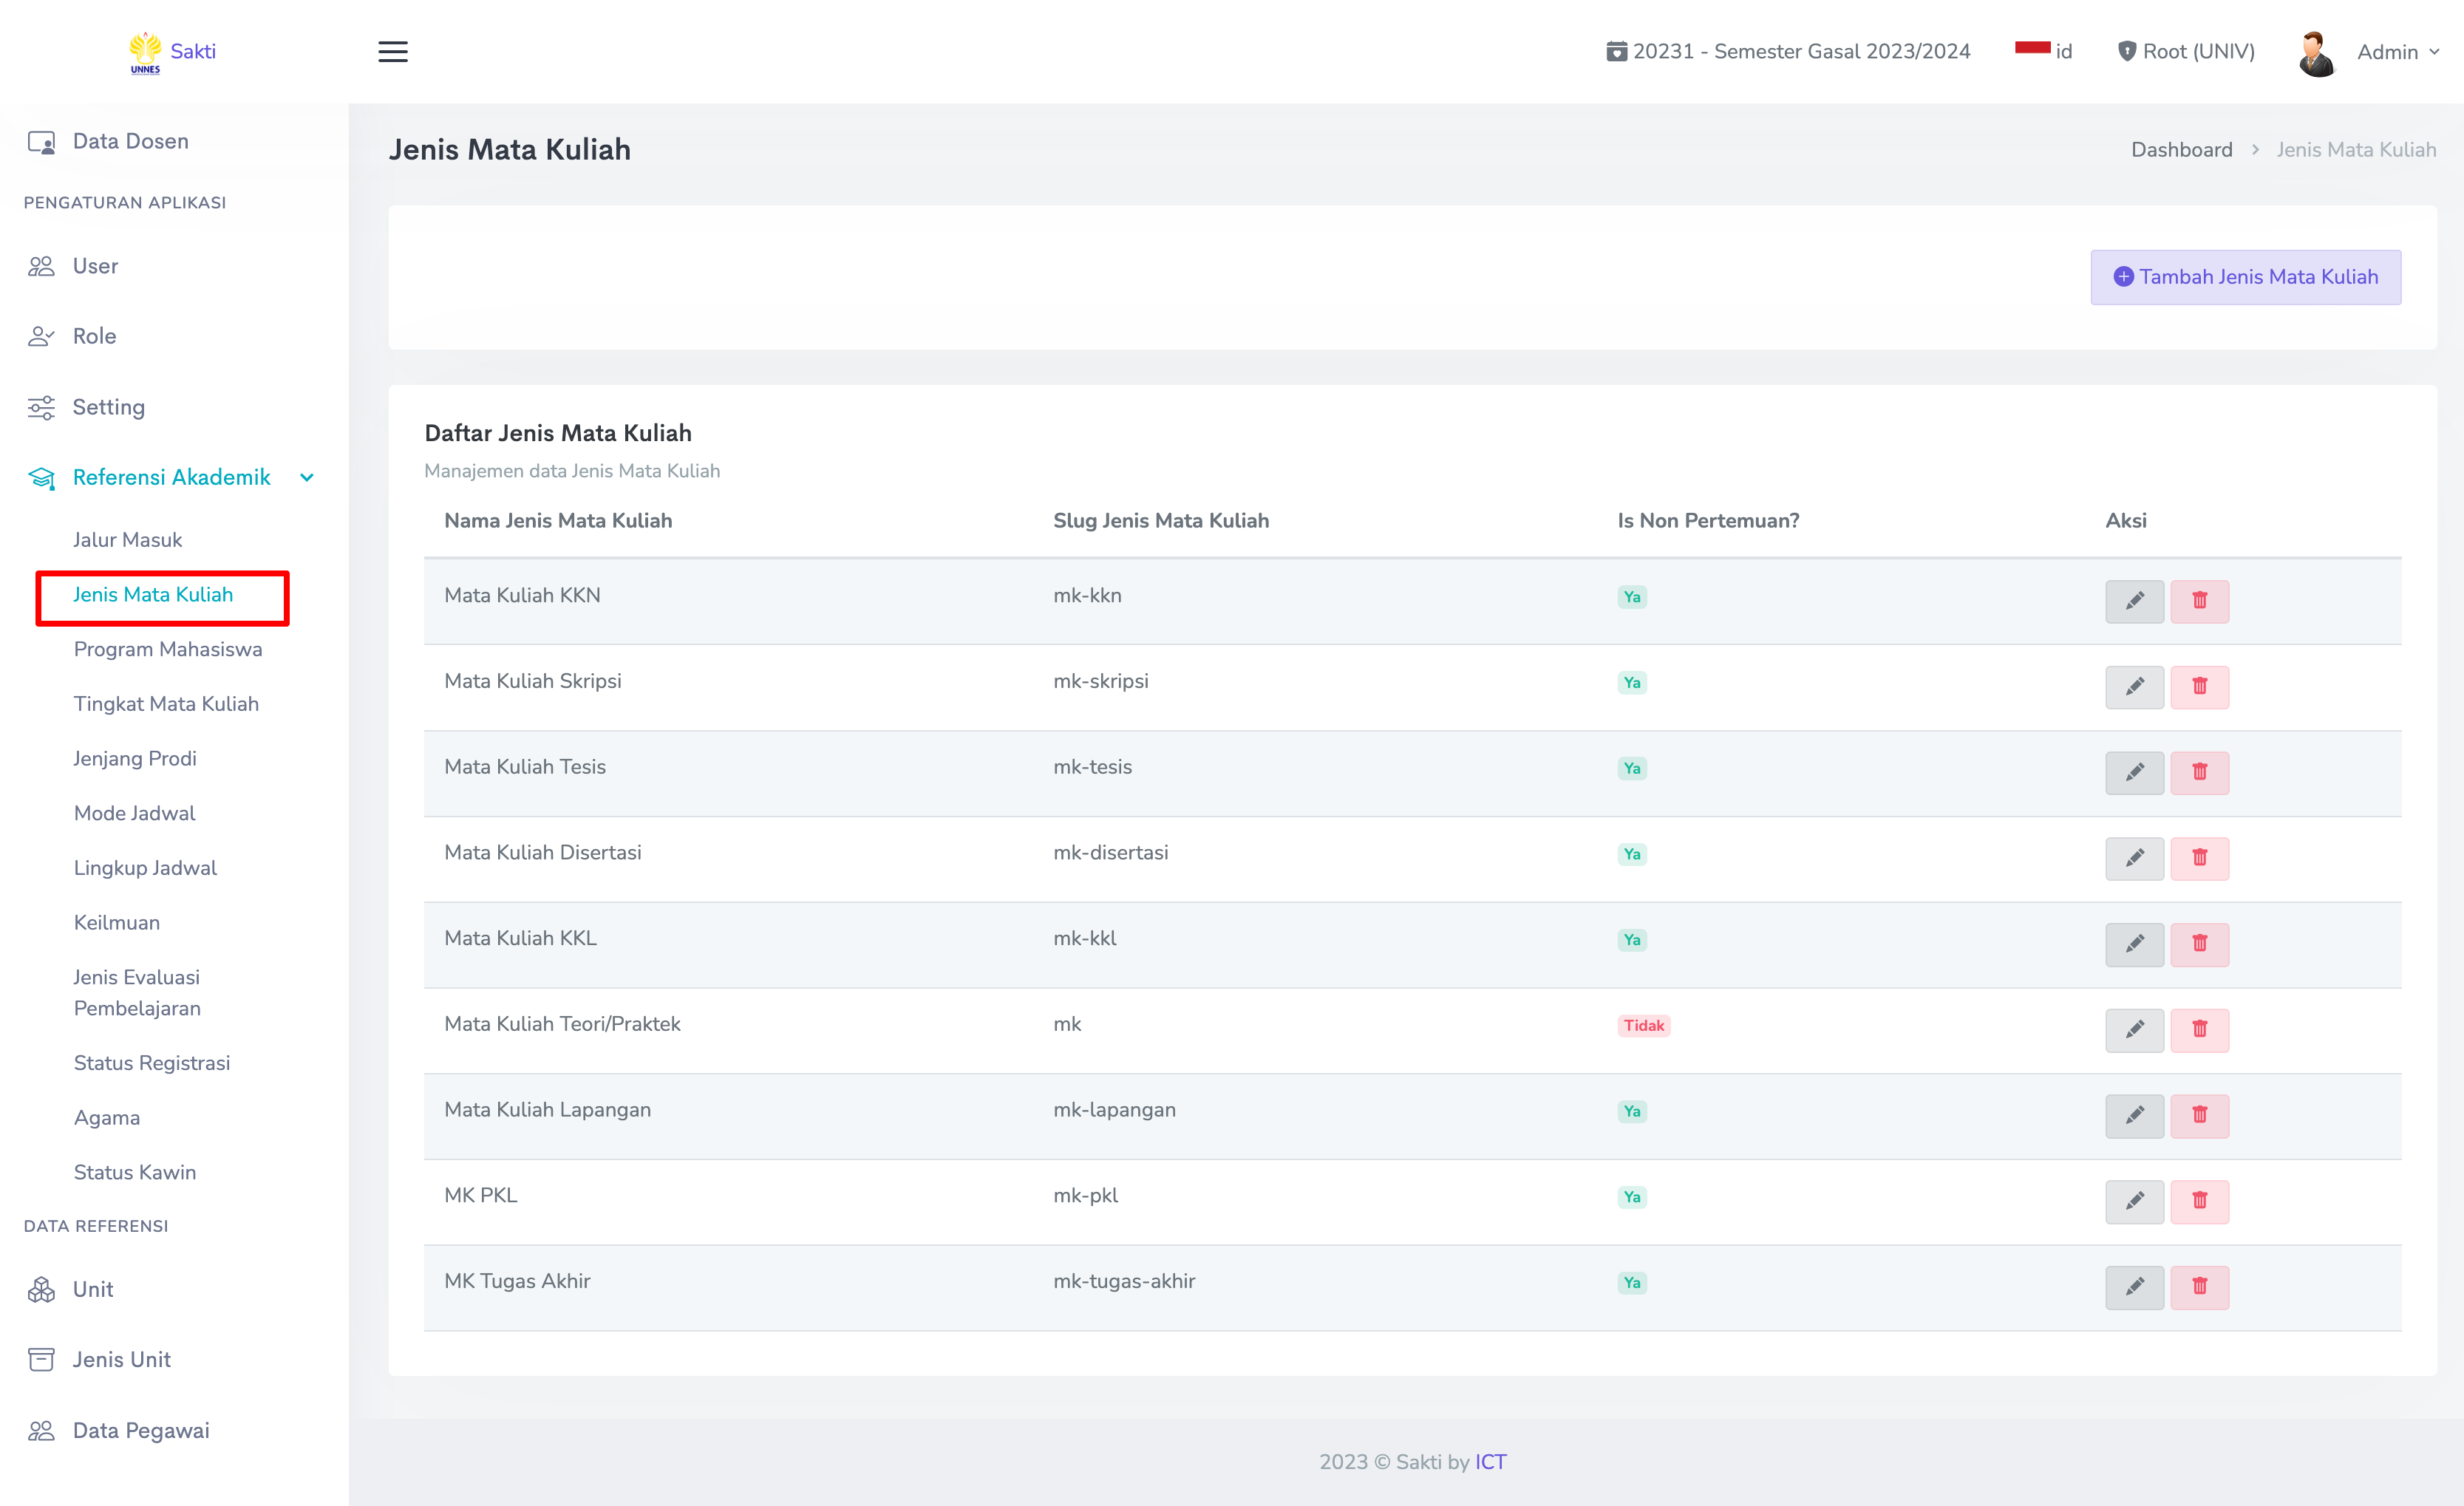Image resolution: width=2464 pixels, height=1506 pixels.
Task: Click Tambah Jenis Mata Kuliah button
Action: pos(2245,277)
